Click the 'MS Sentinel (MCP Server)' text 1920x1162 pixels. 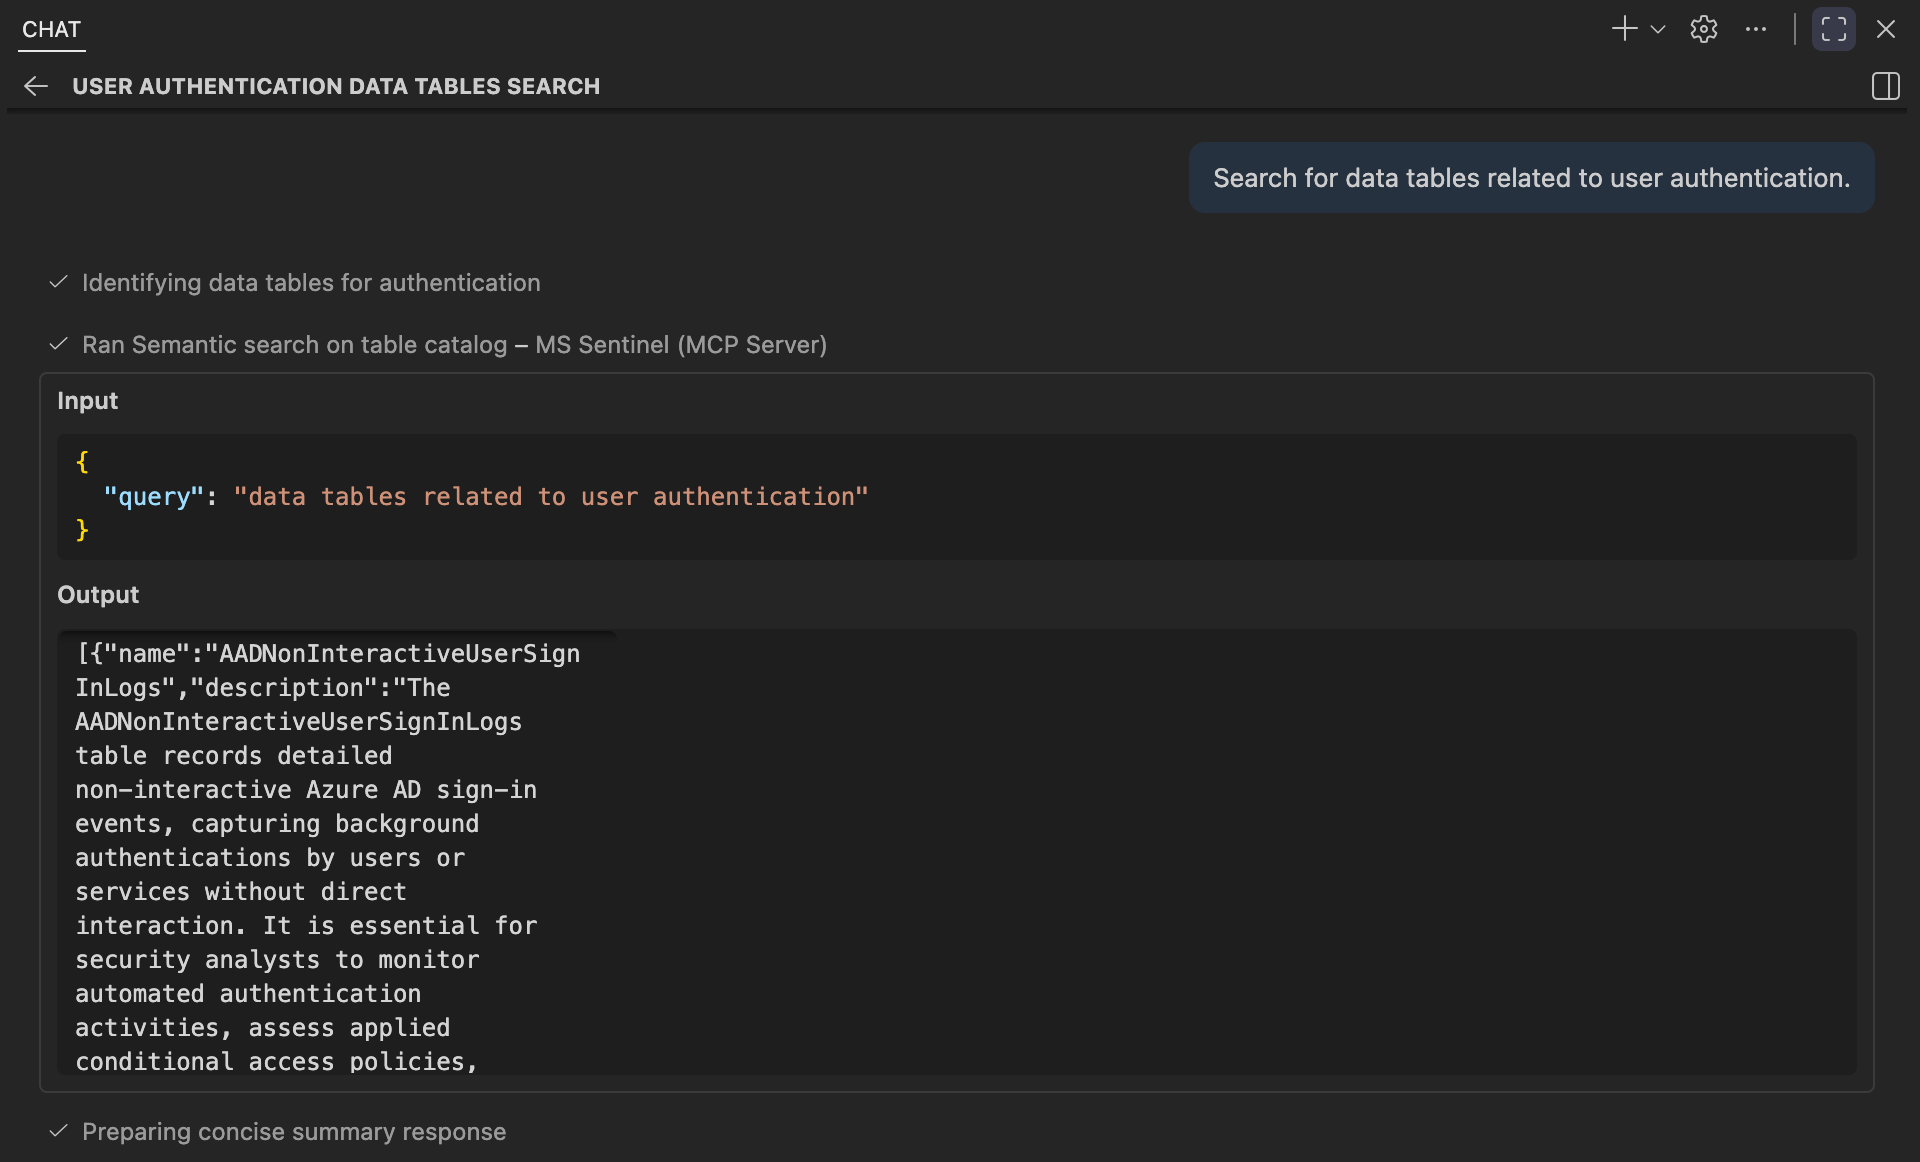(681, 345)
